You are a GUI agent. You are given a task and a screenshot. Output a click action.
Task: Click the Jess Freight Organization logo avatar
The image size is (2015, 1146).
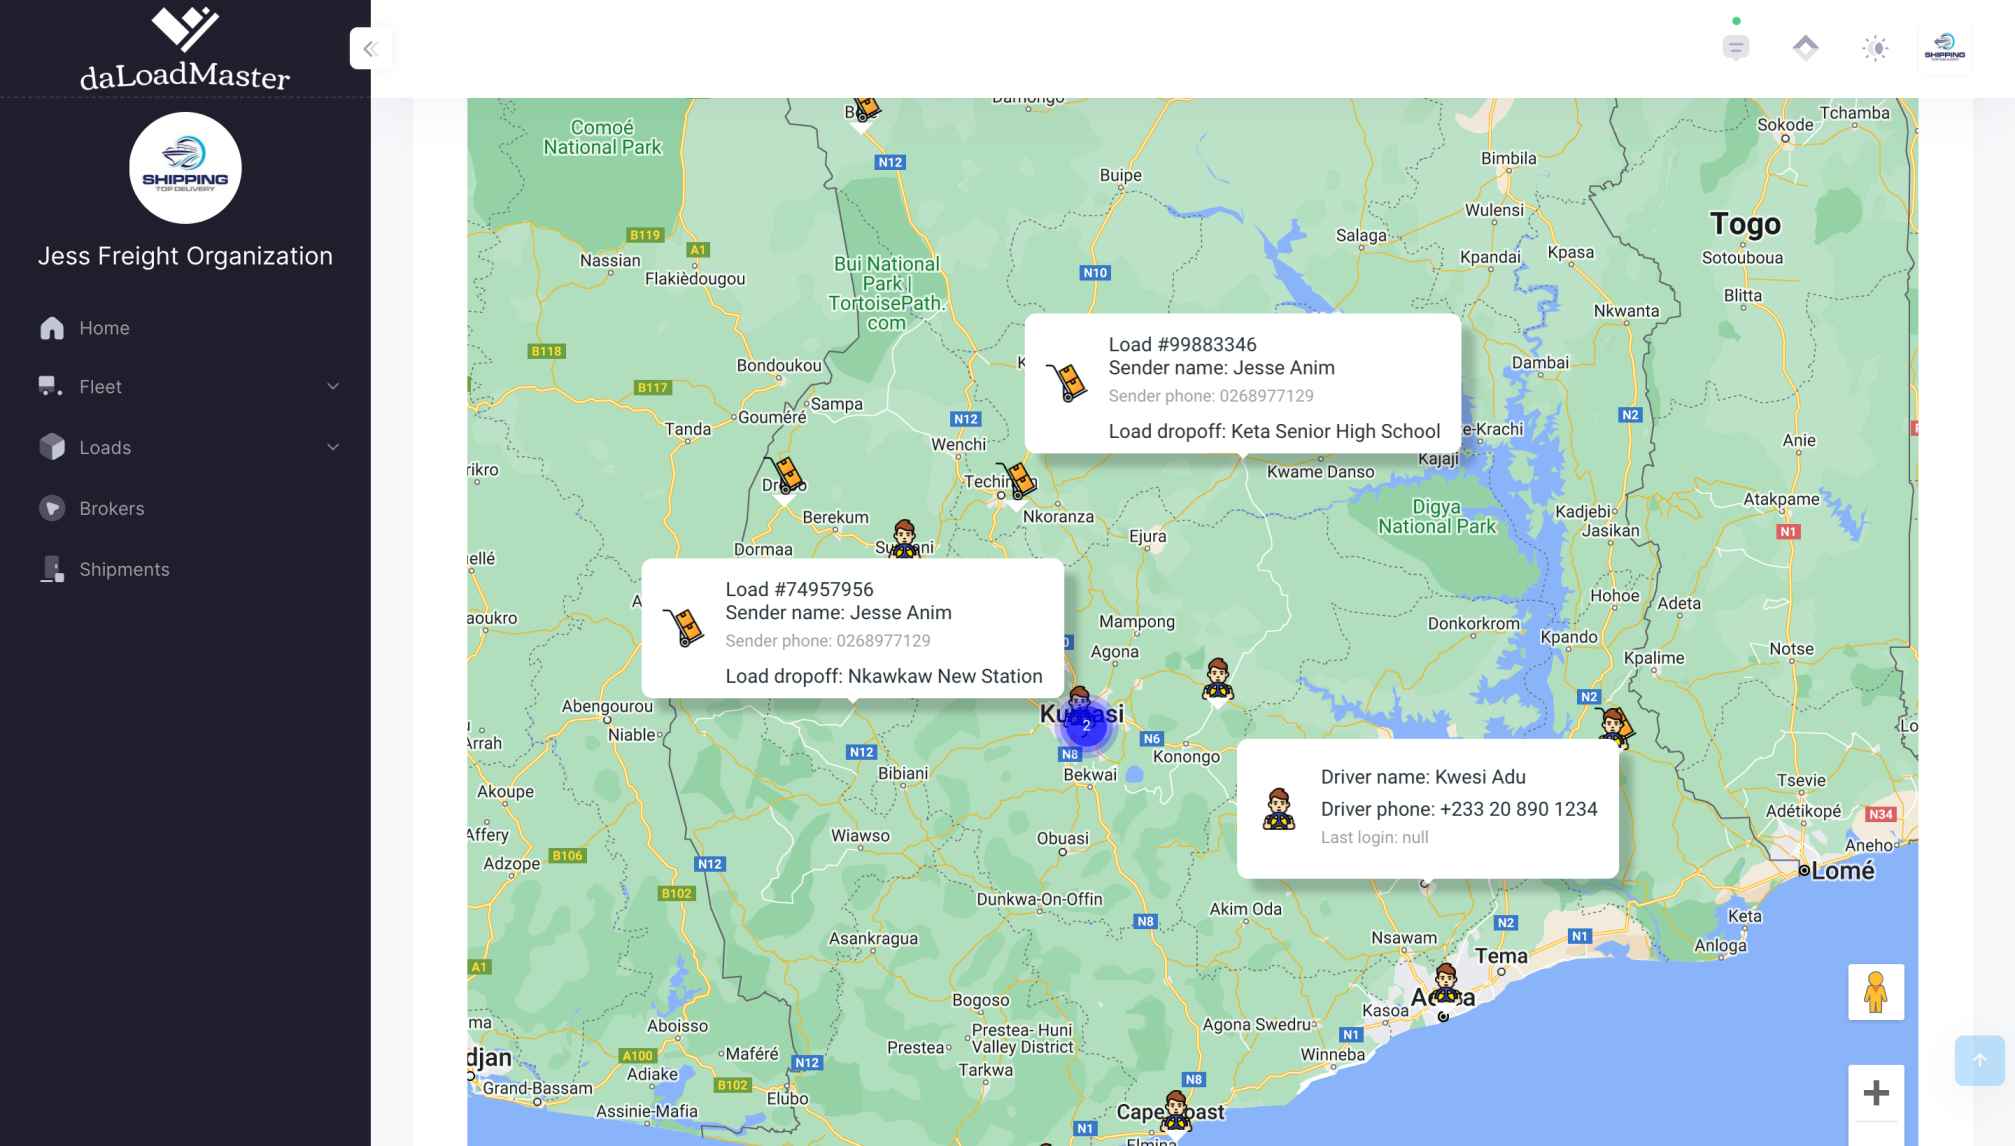pos(185,167)
